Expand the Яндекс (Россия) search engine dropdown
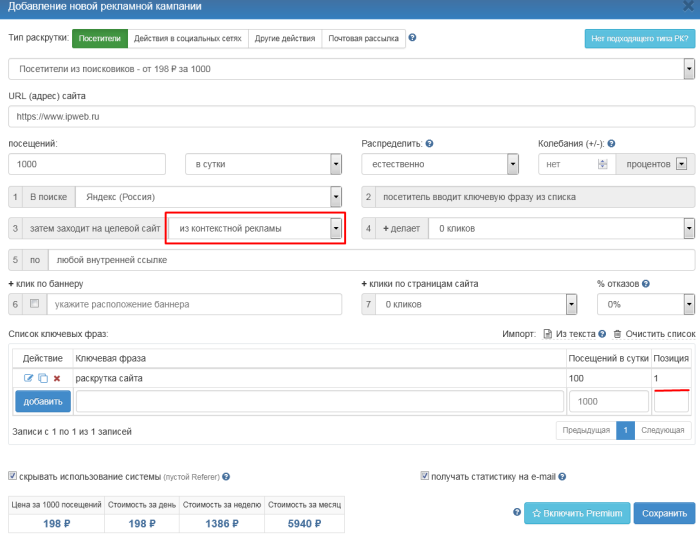This screenshot has width=700, height=537. pos(335,197)
